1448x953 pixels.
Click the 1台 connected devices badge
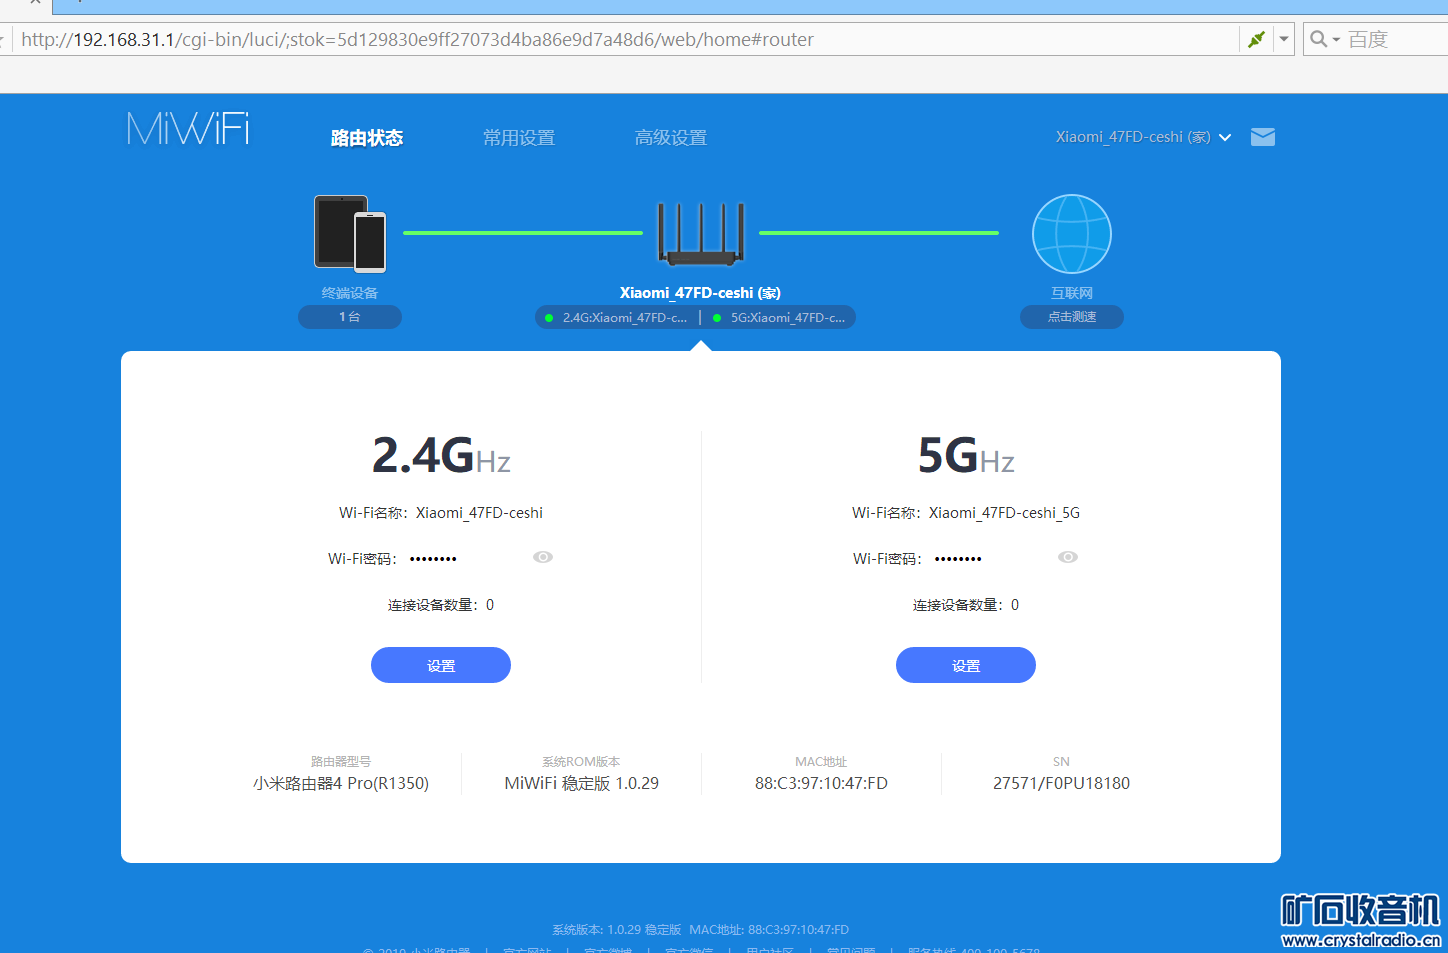(350, 317)
